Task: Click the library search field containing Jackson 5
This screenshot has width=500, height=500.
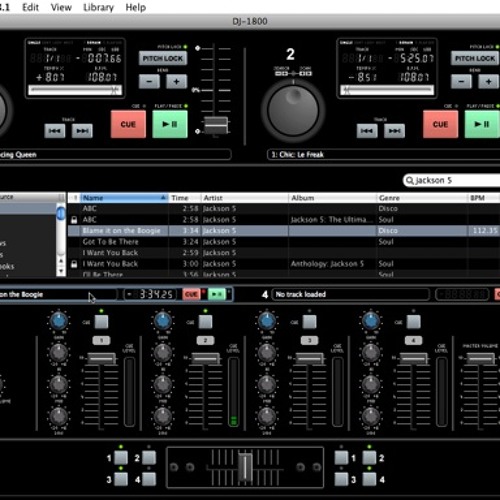Action: point(452,180)
